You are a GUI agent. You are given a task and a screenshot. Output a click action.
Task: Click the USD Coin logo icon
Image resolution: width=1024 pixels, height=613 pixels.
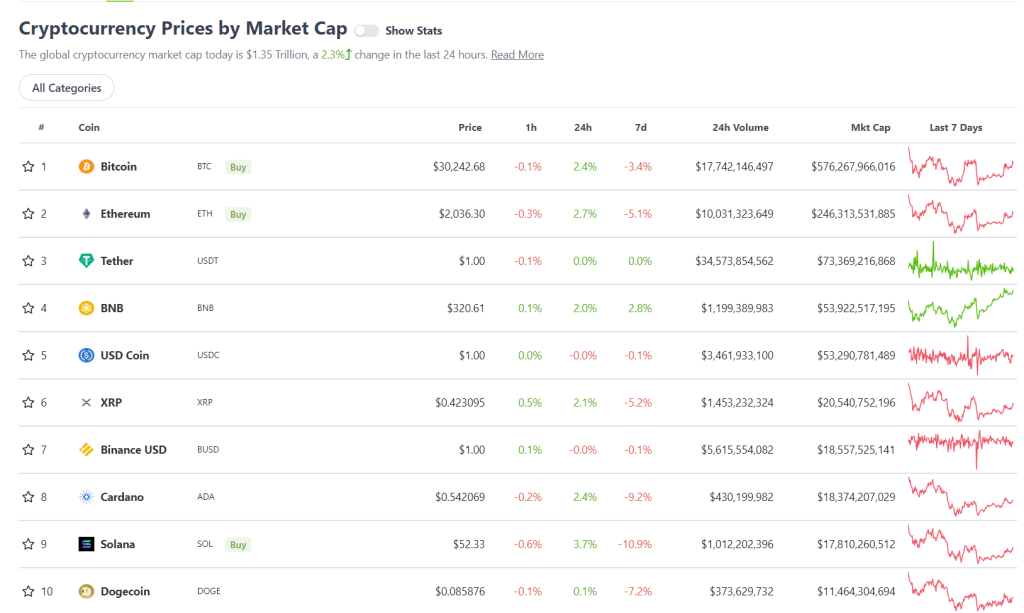[x=86, y=355]
